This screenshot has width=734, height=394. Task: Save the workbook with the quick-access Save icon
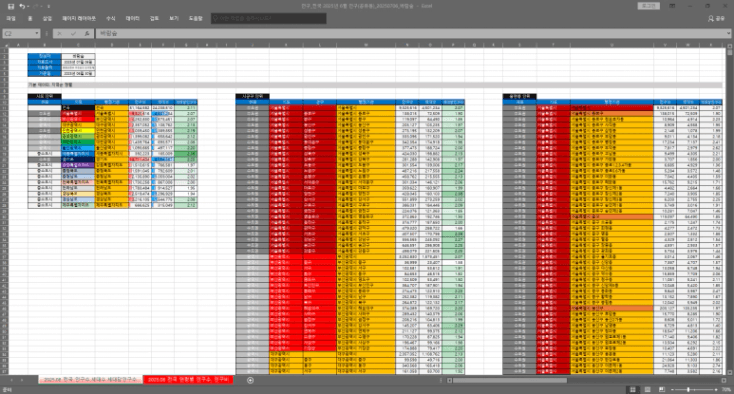point(11,7)
